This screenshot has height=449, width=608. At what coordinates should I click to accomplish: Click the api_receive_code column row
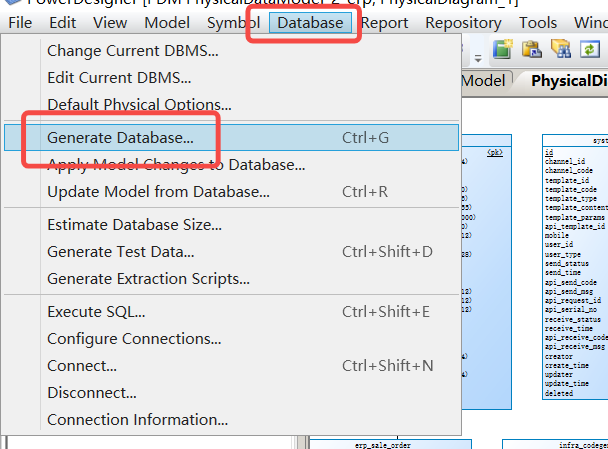[576, 338]
